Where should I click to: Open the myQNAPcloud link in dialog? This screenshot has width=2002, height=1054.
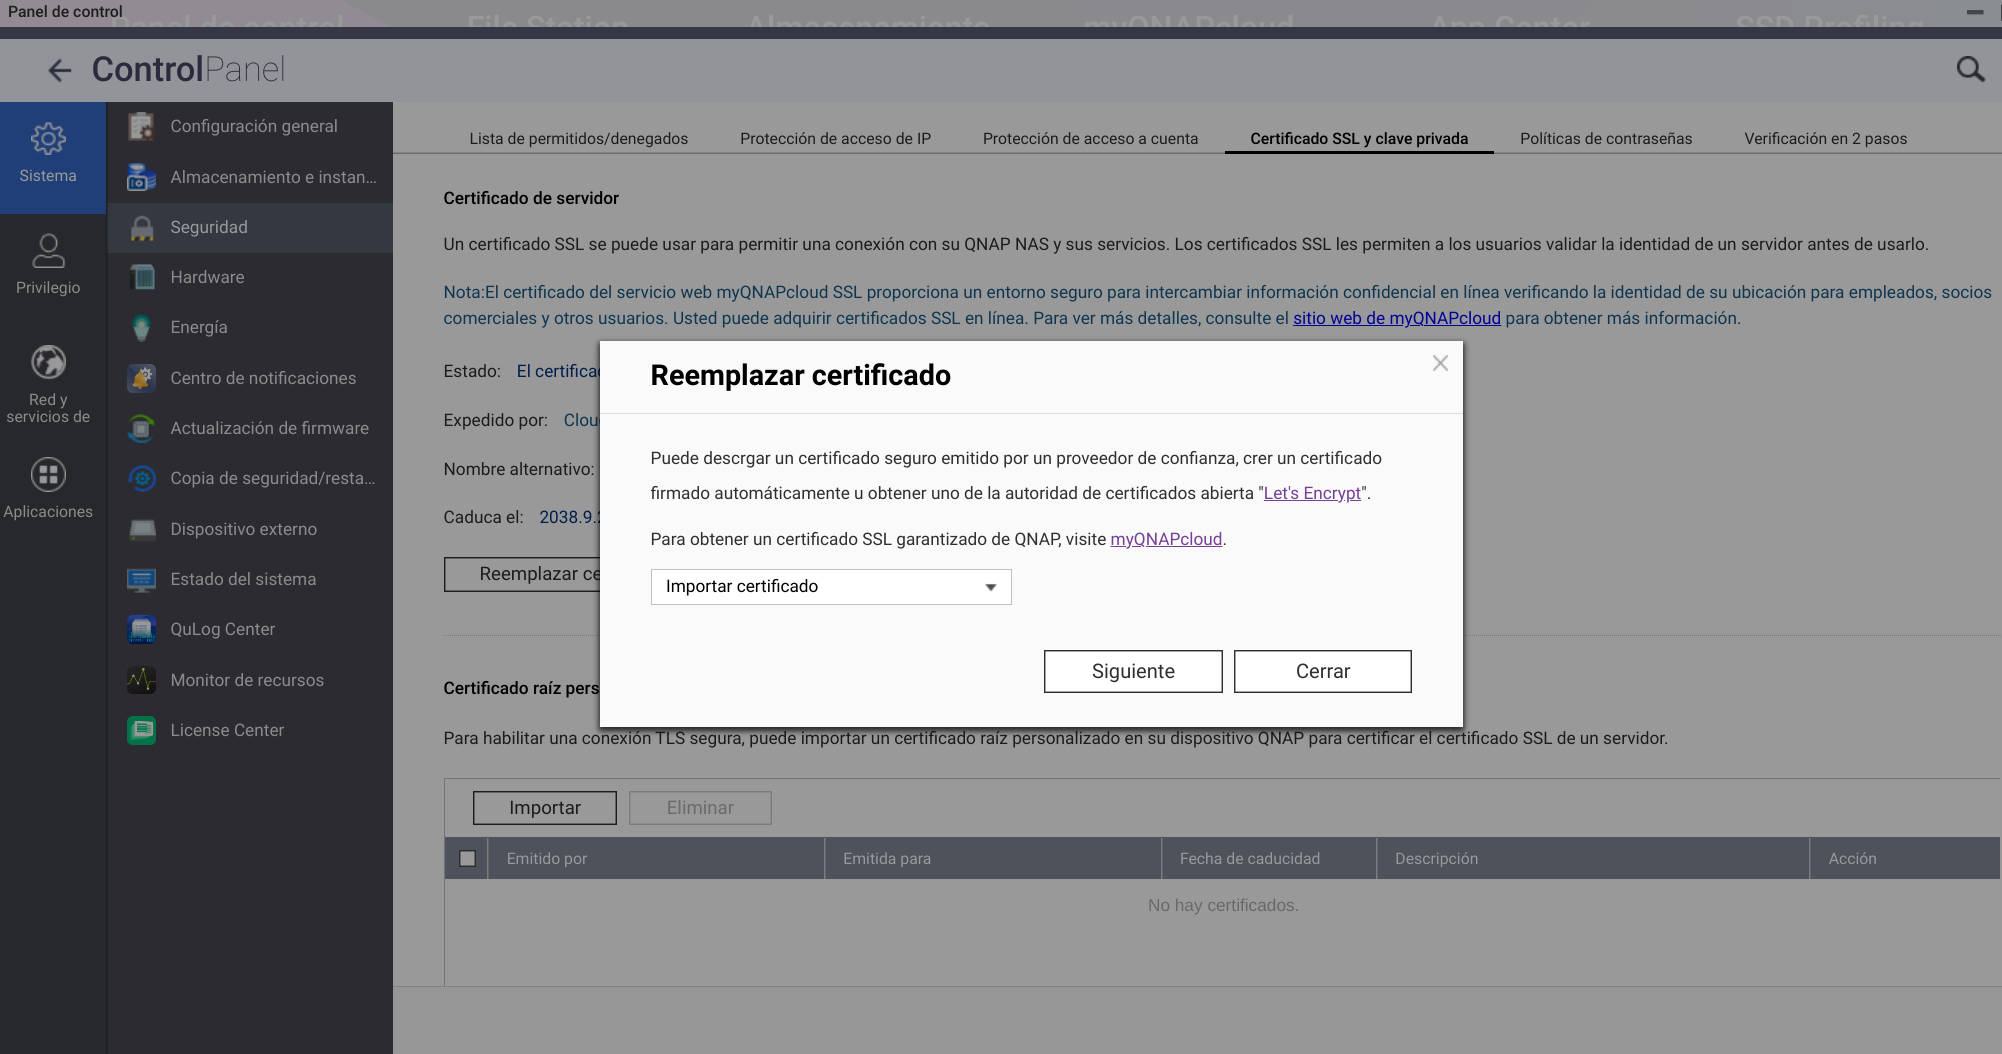(1166, 539)
